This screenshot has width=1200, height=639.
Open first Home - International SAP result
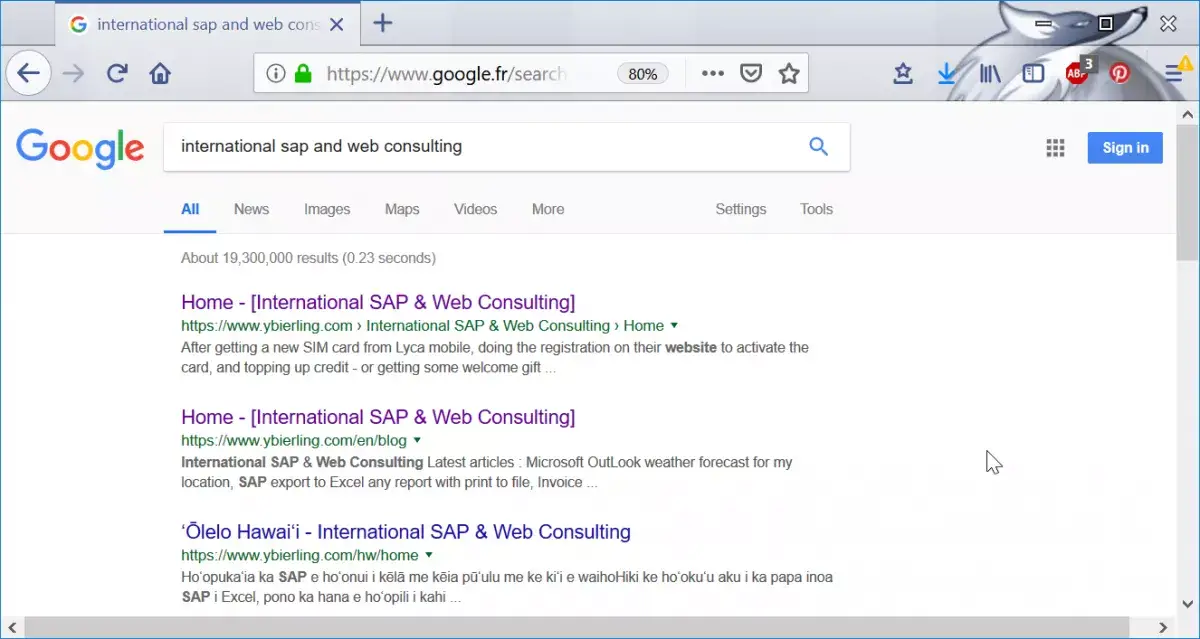tap(378, 302)
